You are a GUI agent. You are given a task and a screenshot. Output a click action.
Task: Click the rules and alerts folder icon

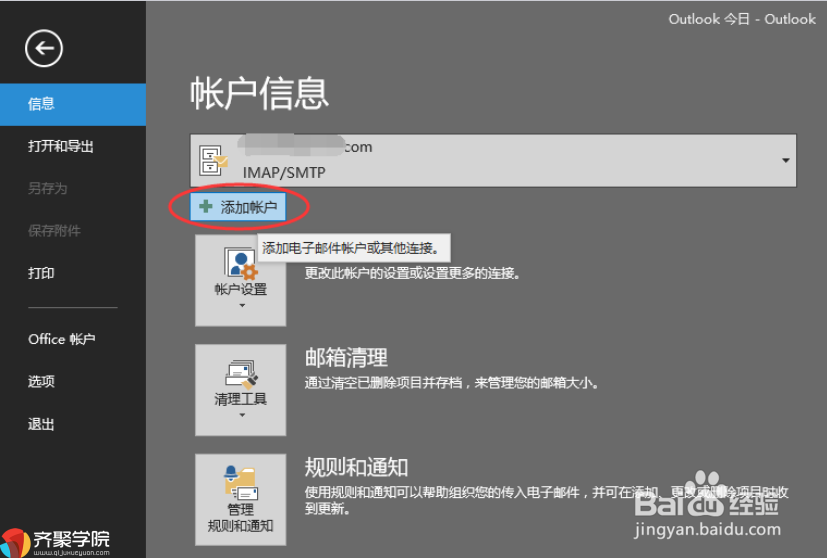241,483
